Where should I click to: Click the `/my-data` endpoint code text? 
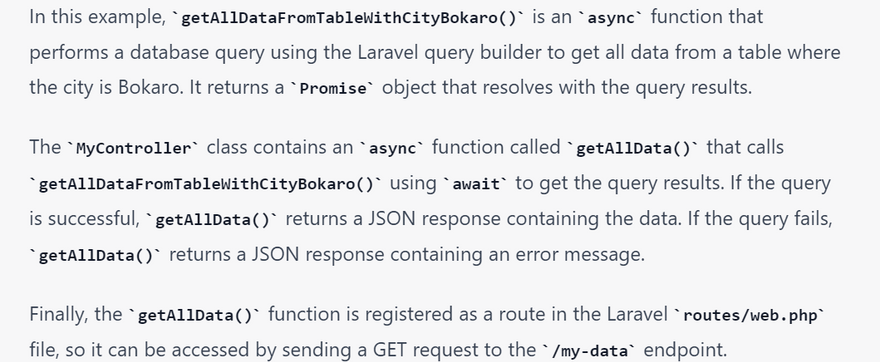point(589,351)
